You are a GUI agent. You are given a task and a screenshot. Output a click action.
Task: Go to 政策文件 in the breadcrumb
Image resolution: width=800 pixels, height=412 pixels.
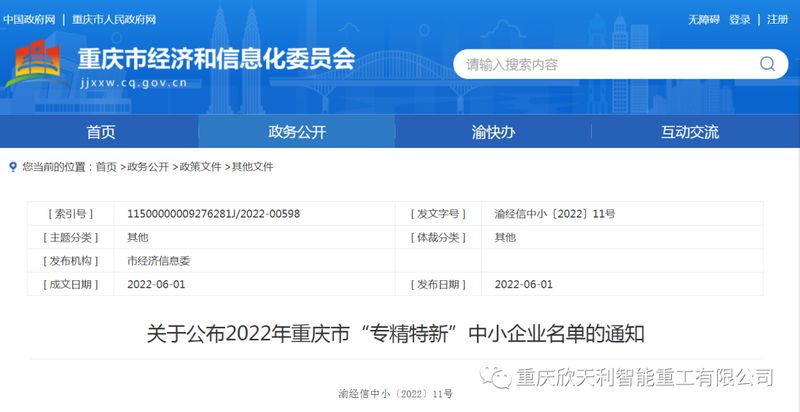200,167
